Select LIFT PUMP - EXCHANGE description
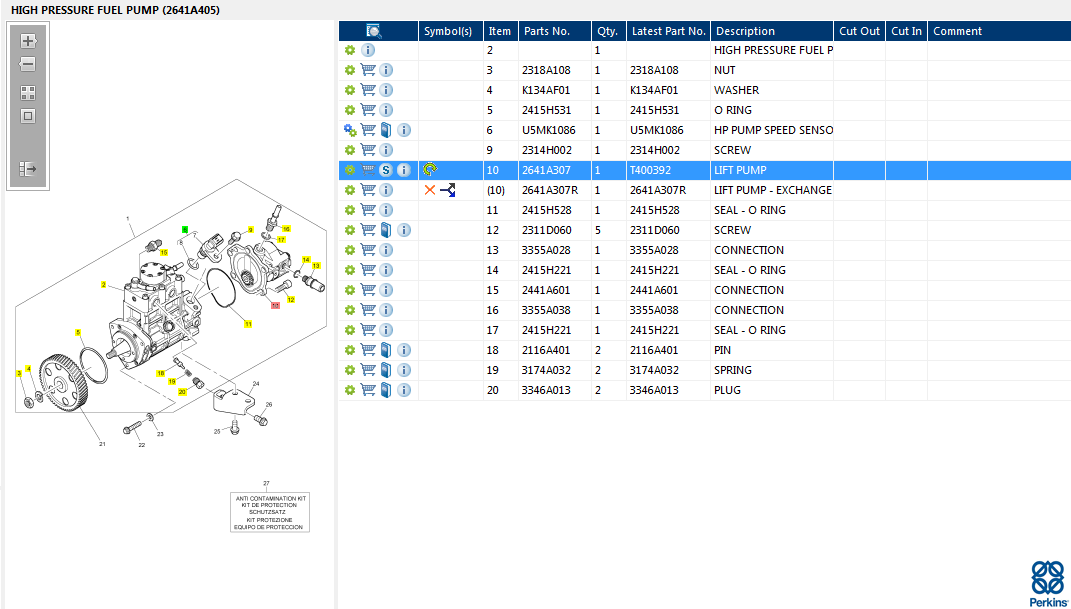Viewport: 1071px width, 609px height. [773, 190]
